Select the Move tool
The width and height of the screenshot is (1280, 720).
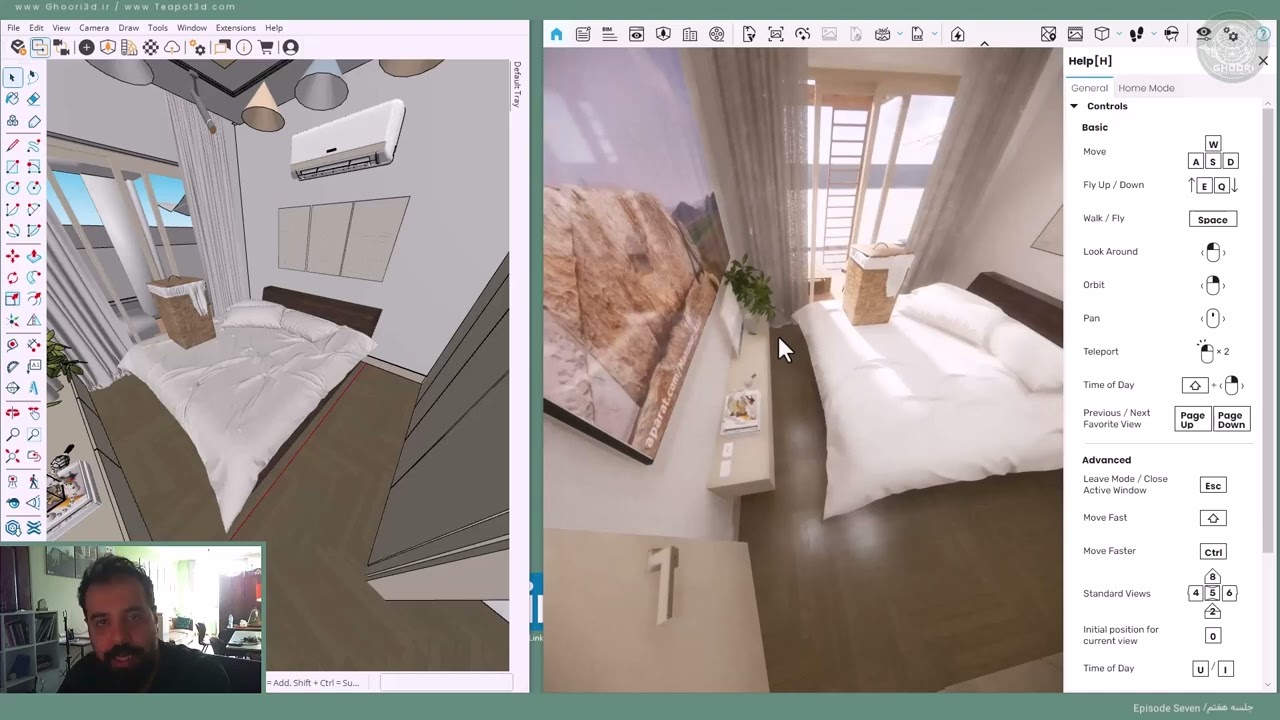(x=12, y=256)
